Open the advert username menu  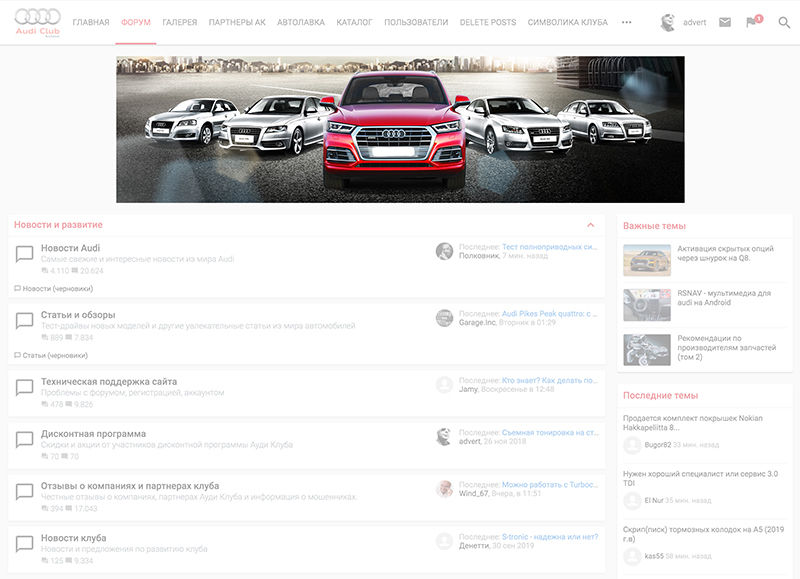[x=695, y=22]
